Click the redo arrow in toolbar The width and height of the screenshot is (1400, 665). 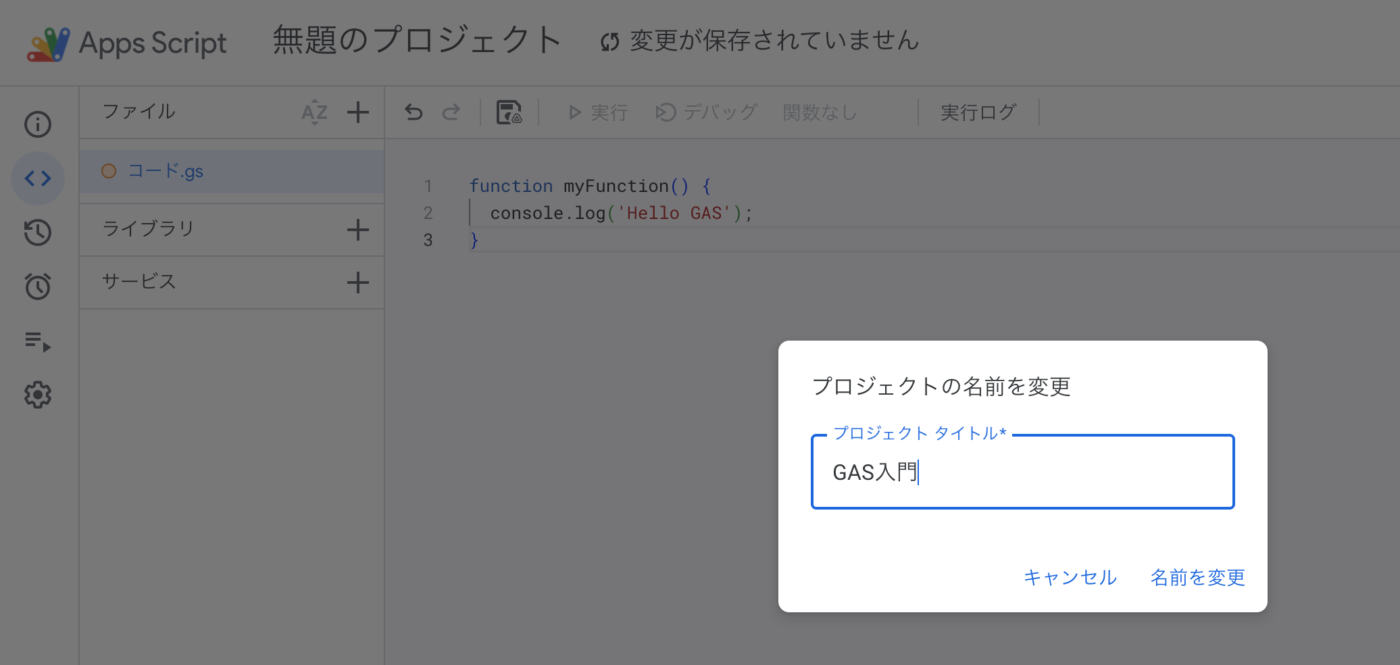(451, 113)
